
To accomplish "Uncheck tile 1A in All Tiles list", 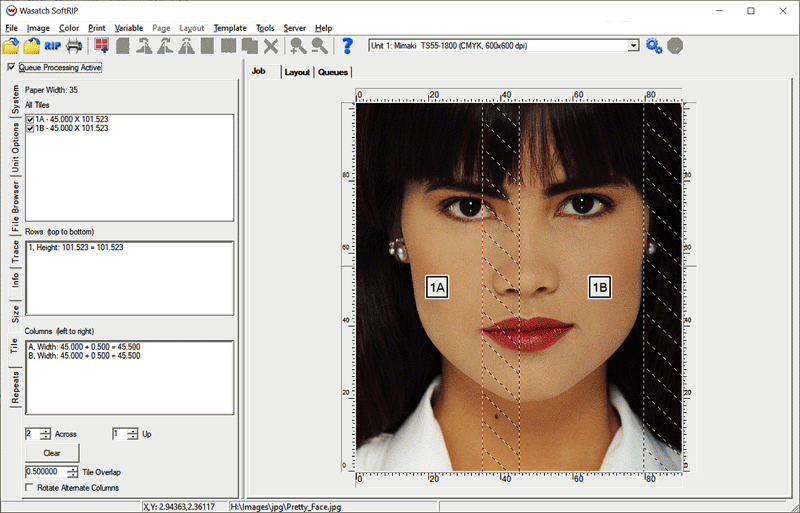I will pos(30,119).
